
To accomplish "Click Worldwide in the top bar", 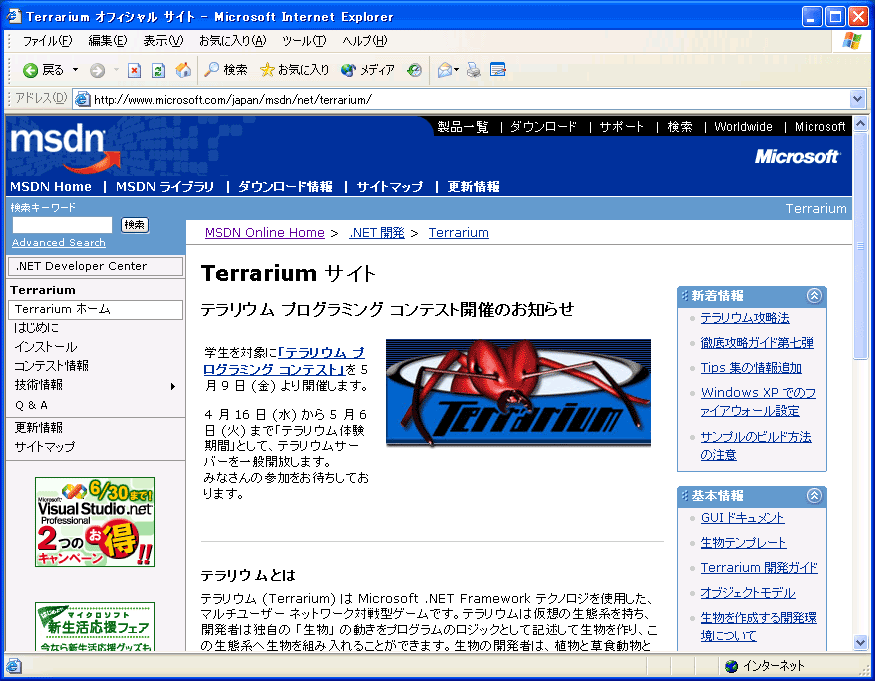I will click(743, 127).
